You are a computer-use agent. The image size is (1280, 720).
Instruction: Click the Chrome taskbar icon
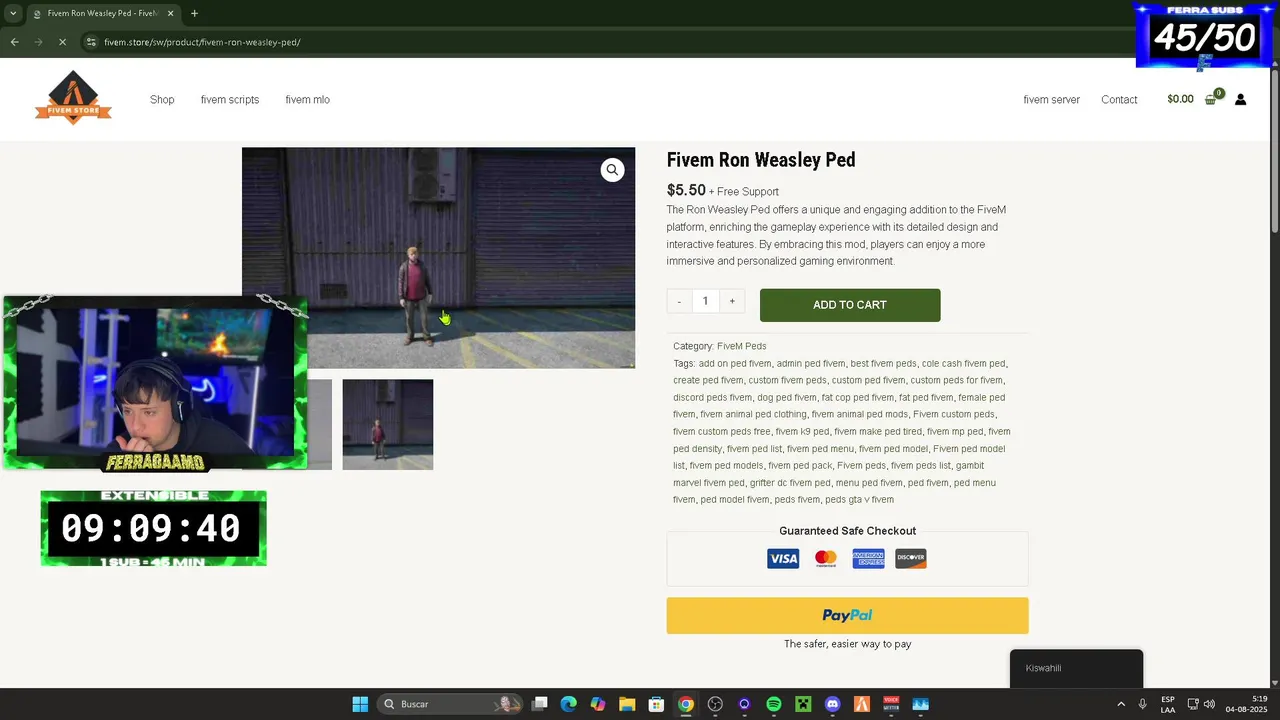(686, 704)
